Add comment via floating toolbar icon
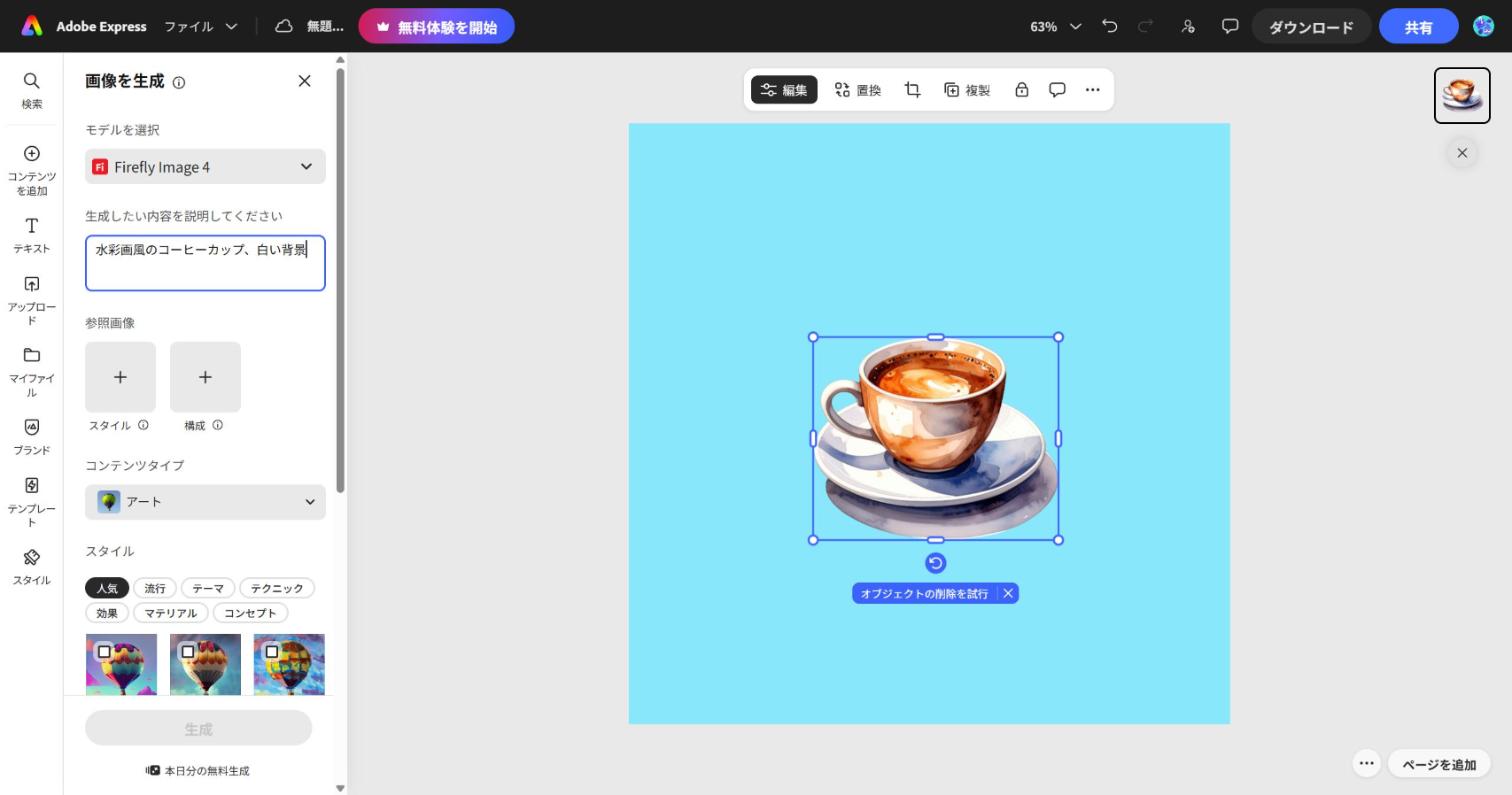Viewport: 1512px width, 795px height. [1057, 90]
